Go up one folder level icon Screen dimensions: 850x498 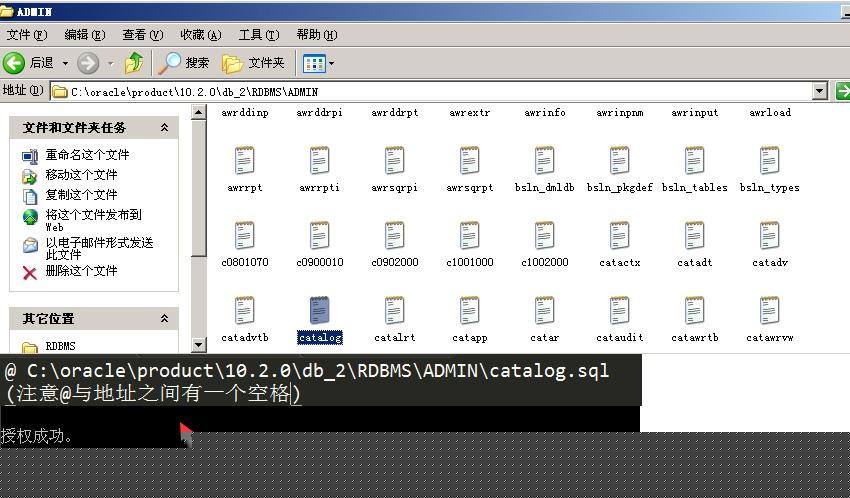(134, 63)
